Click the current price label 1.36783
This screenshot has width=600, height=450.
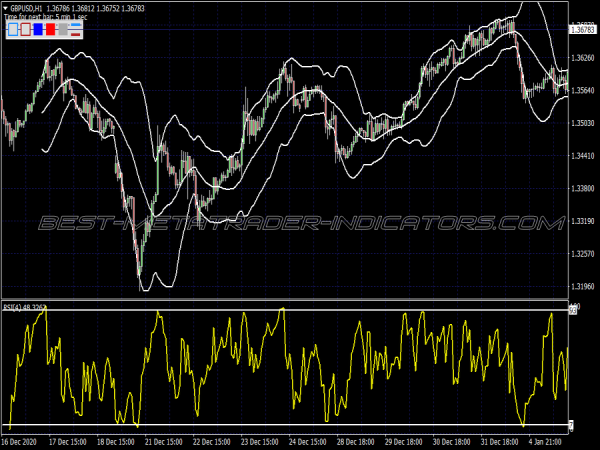[x=583, y=29]
